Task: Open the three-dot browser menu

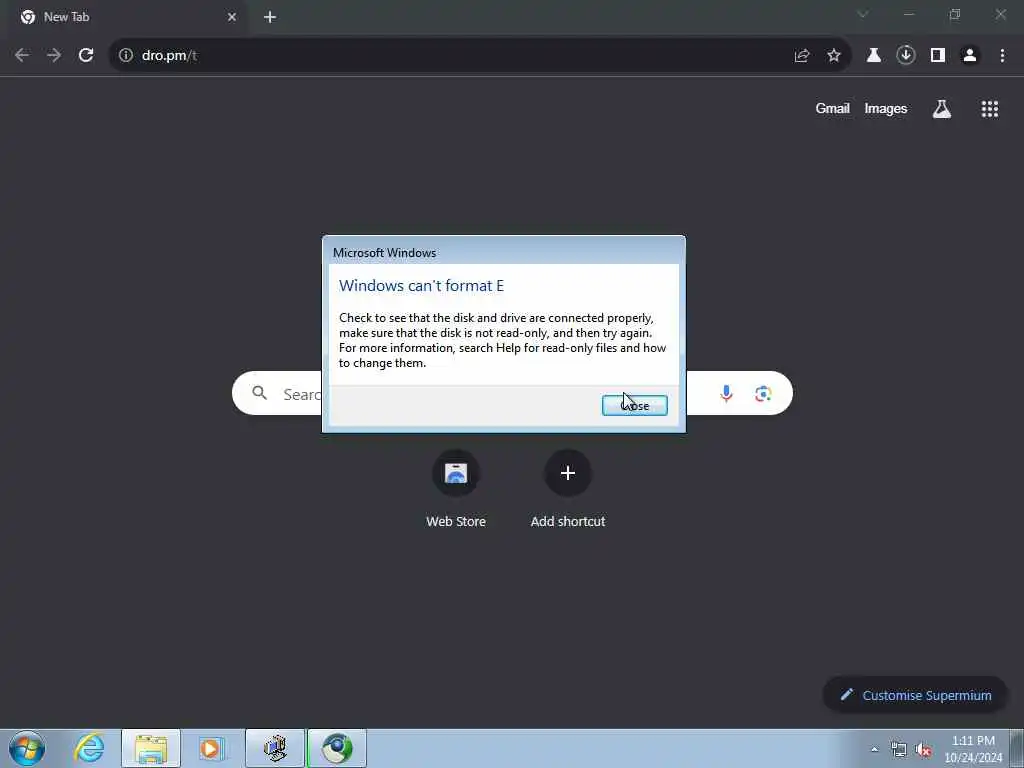Action: pos(1002,56)
